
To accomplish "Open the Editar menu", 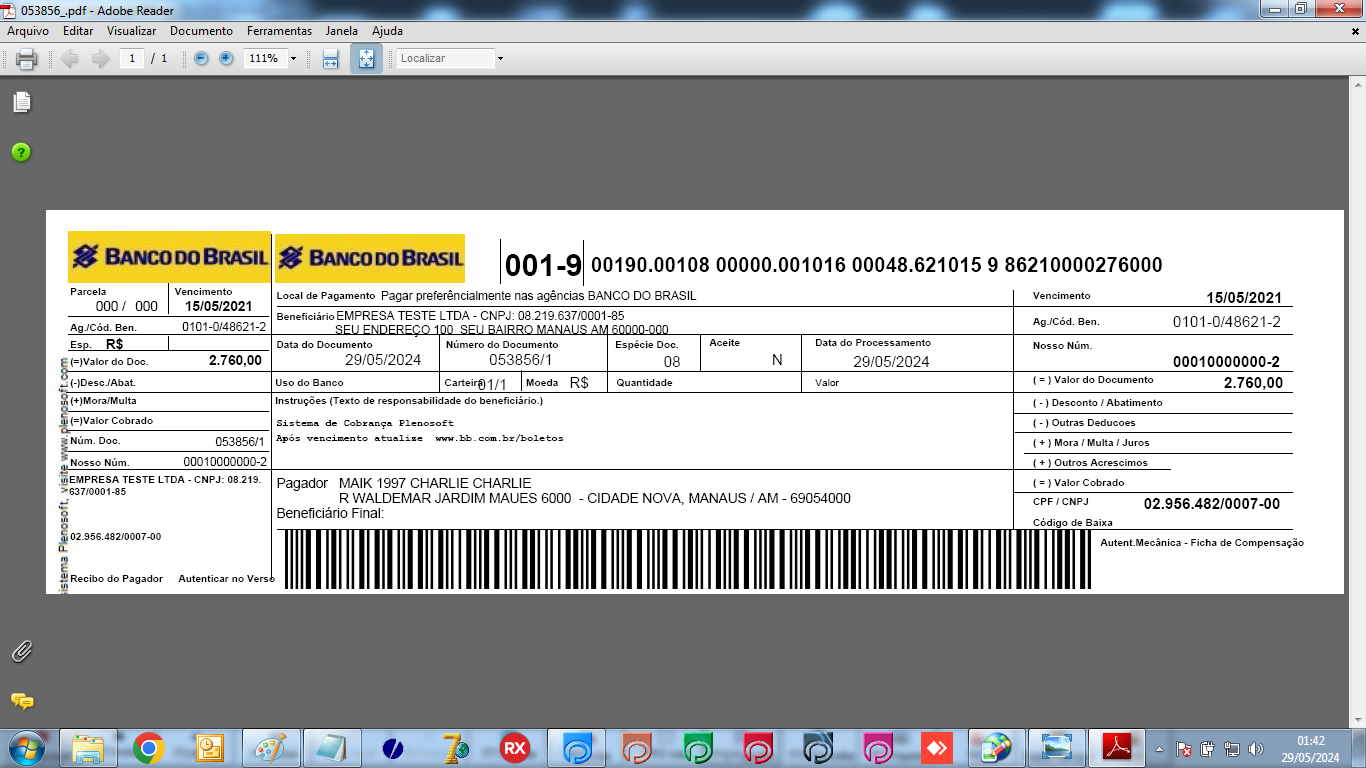I will click(78, 31).
